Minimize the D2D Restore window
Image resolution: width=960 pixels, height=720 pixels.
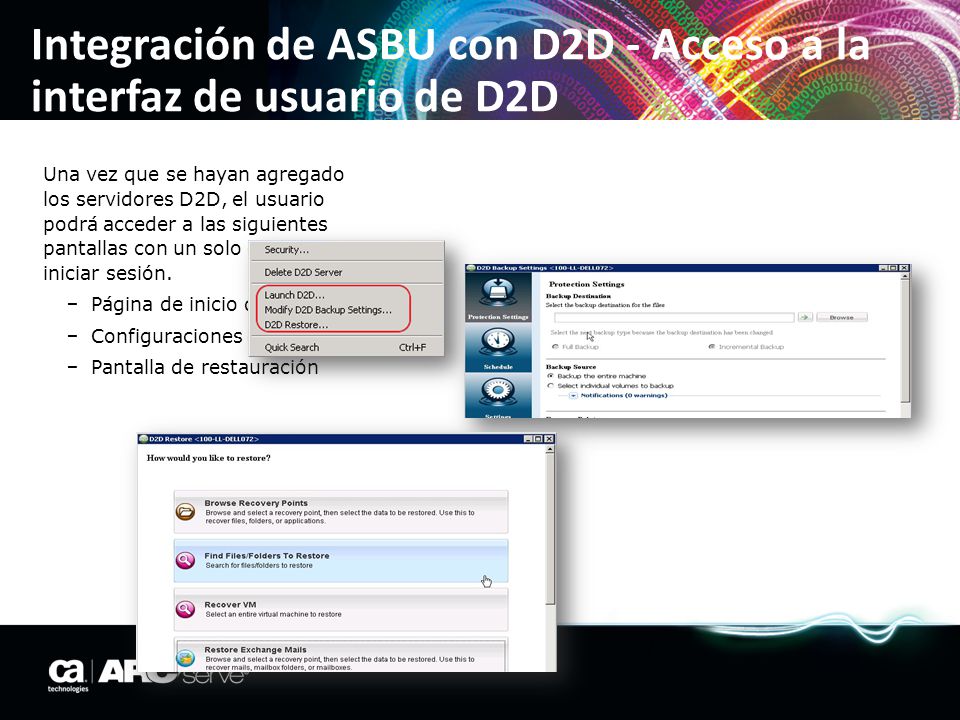pyautogui.click(x=528, y=439)
